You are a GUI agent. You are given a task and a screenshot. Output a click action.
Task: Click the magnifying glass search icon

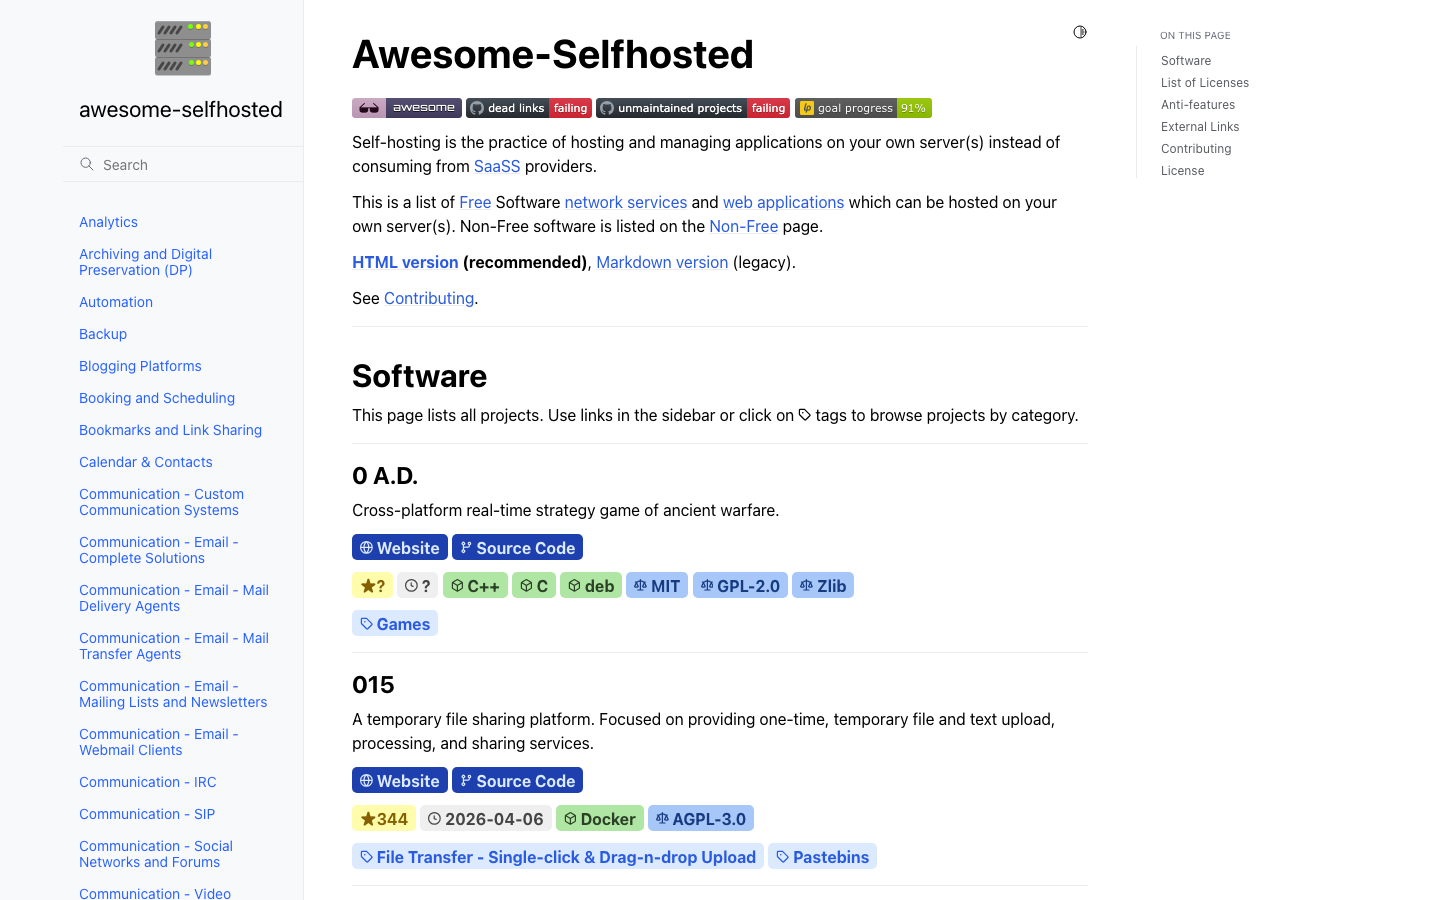(85, 164)
